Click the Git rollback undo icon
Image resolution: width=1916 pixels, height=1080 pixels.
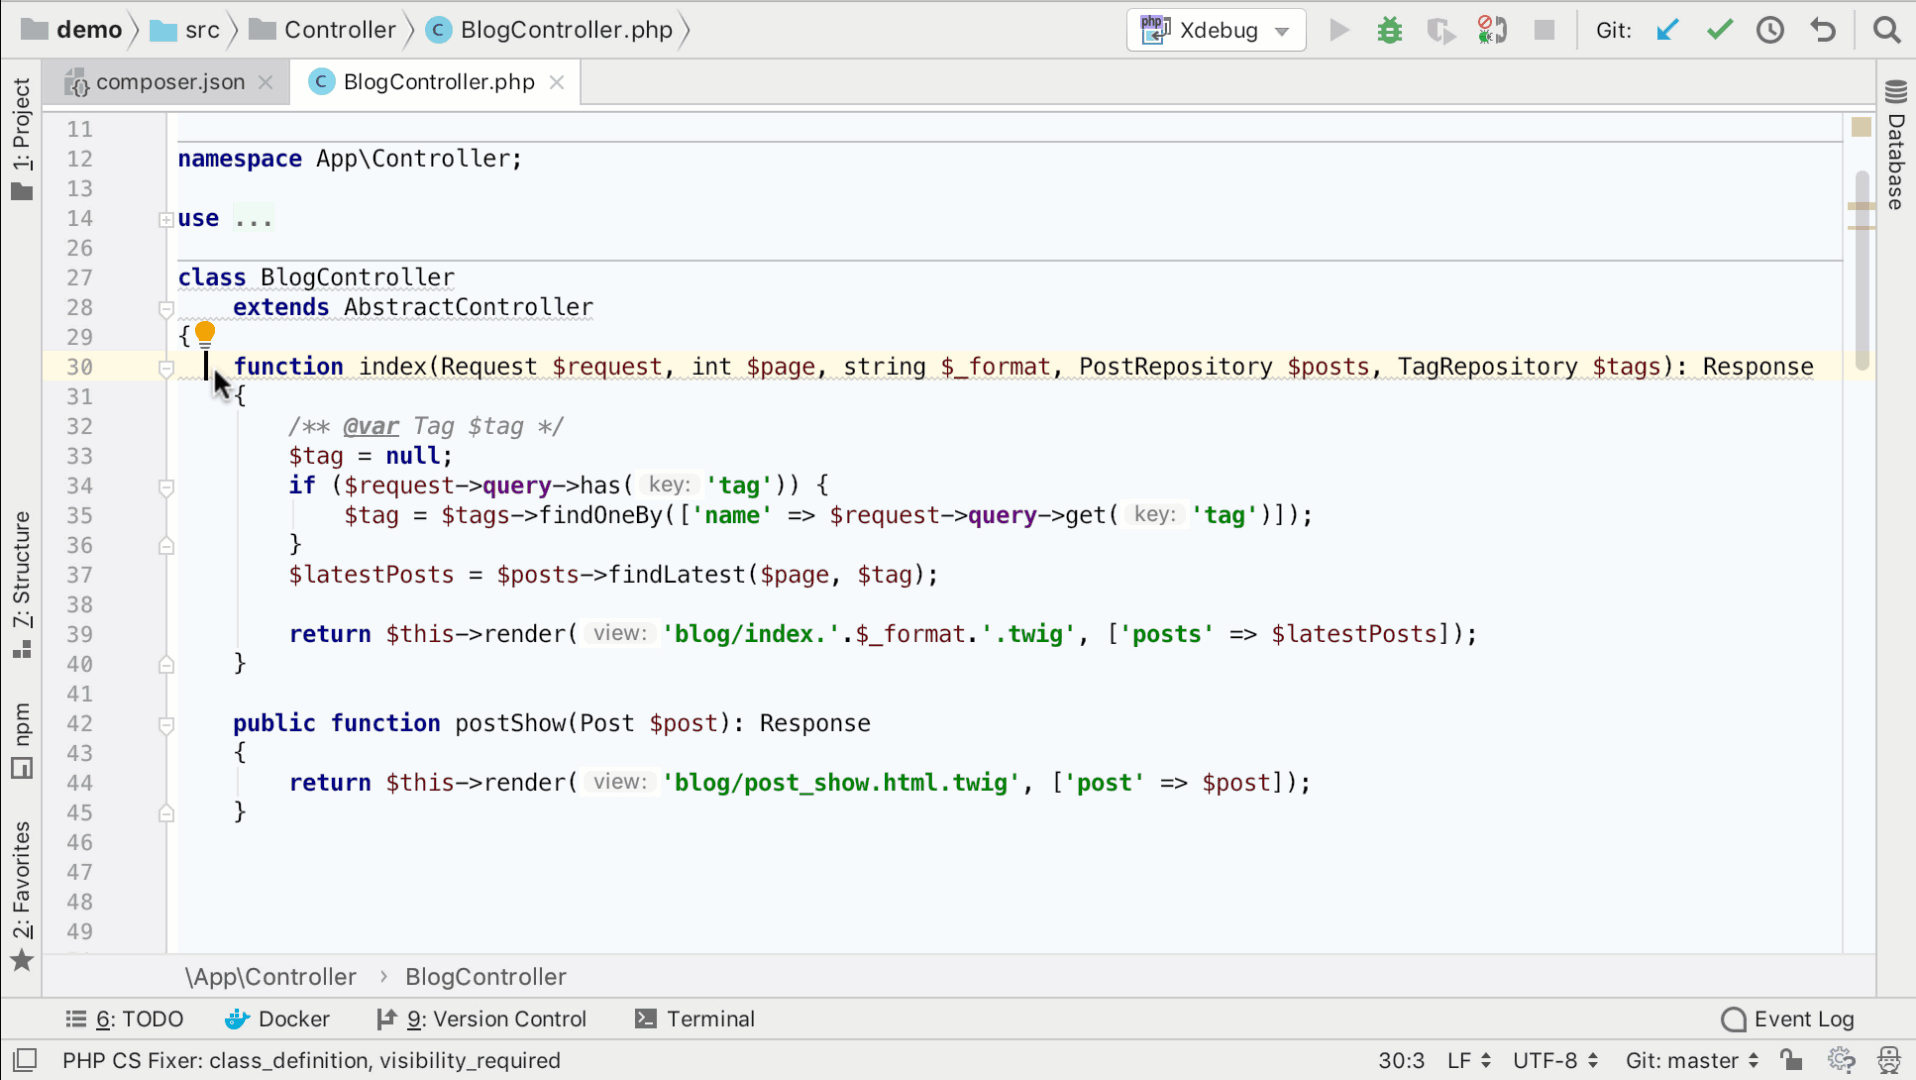tap(1823, 30)
